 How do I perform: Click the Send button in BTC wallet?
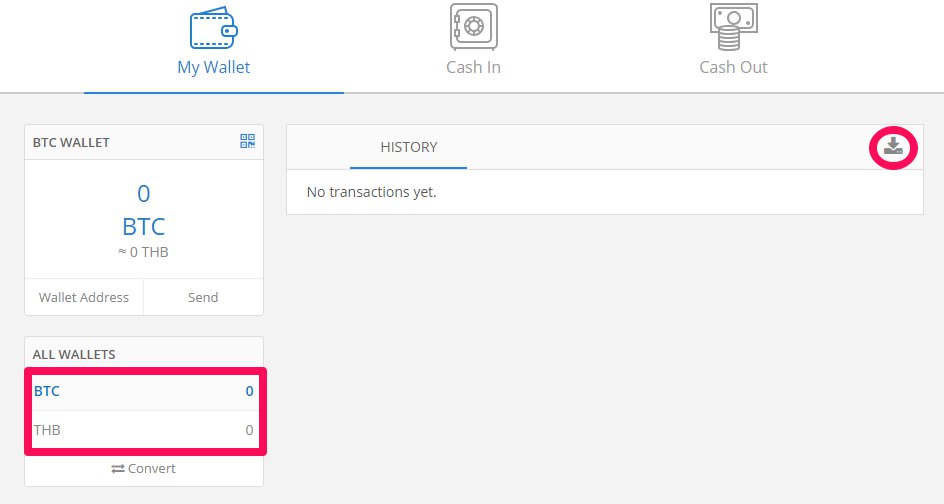coord(203,297)
